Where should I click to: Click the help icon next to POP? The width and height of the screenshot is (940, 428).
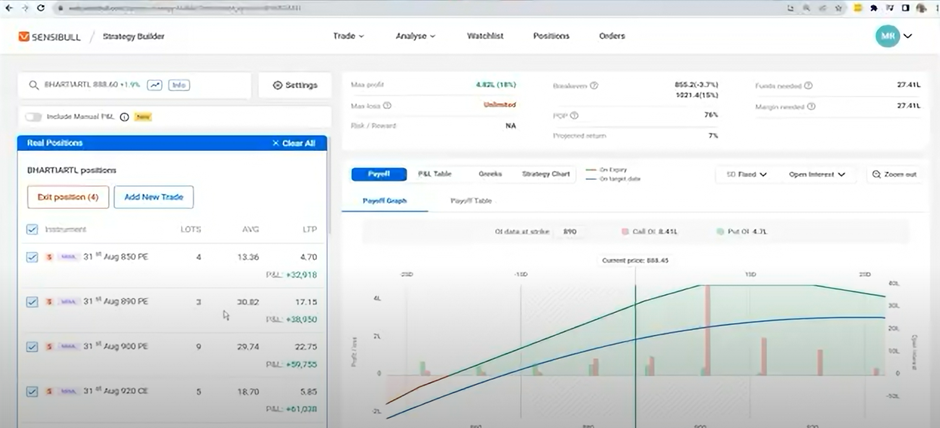pyautogui.click(x=574, y=115)
